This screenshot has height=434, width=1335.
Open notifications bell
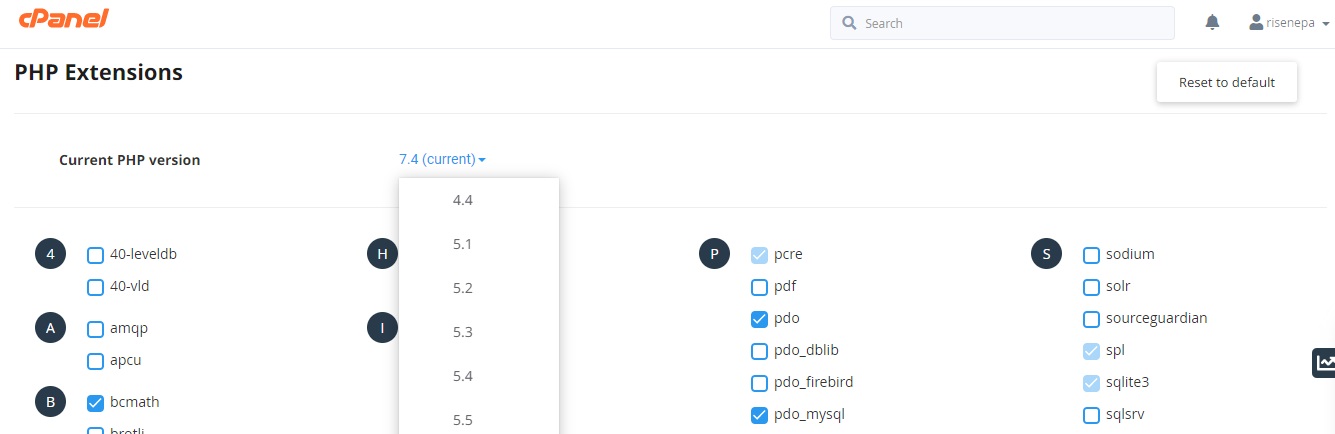pyautogui.click(x=1212, y=22)
